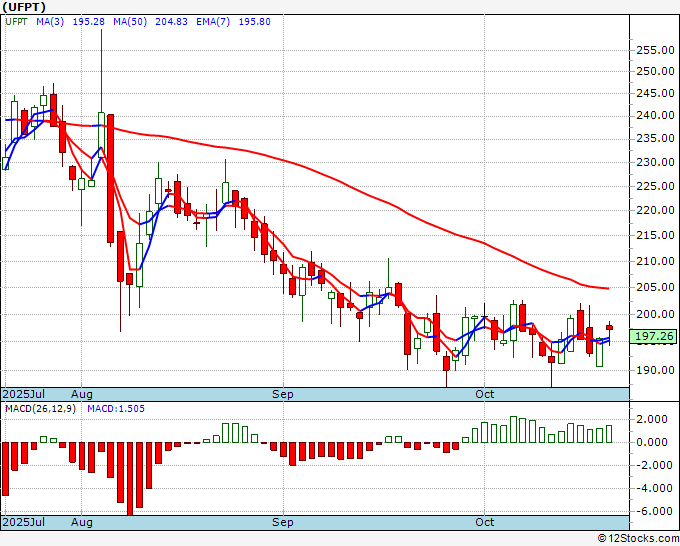The image size is (680, 546).
Task: Click the (UFPT) chart title
Action: pos(23,7)
